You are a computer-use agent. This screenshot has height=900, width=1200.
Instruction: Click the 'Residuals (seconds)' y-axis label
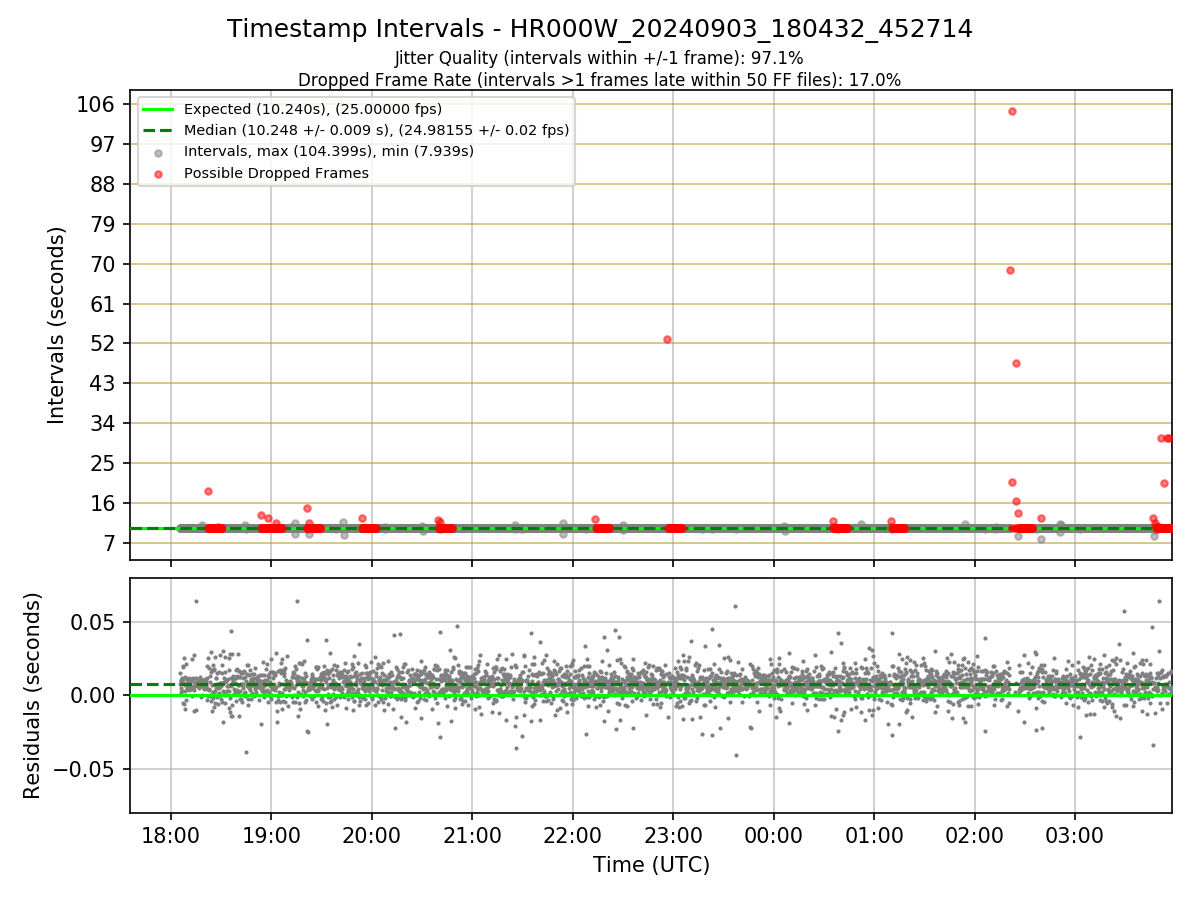pos(33,695)
